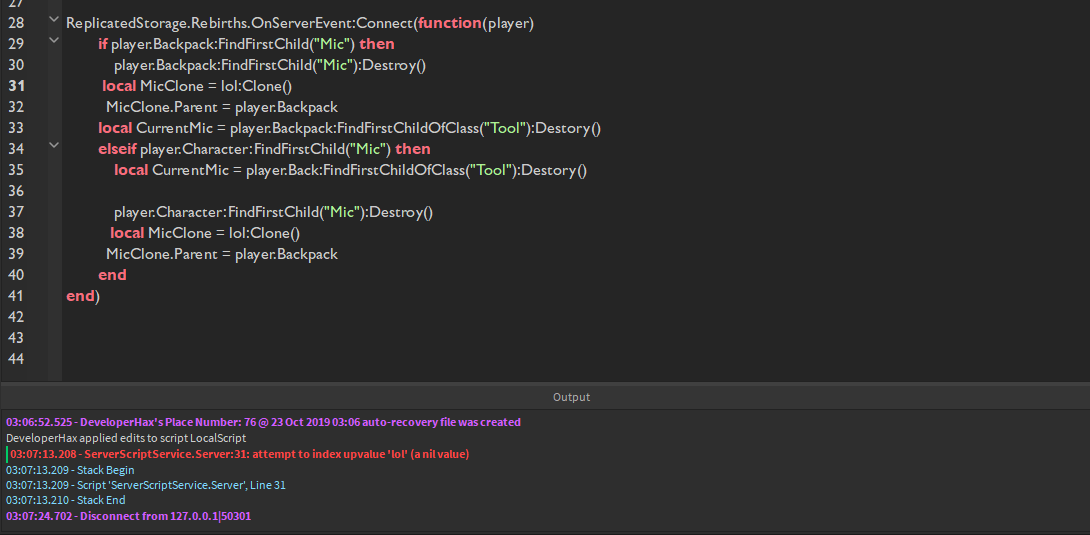Viewport: 1090px width, 535px height.
Task: Click line number 33 in the gutter
Action: tap(16, 128)
